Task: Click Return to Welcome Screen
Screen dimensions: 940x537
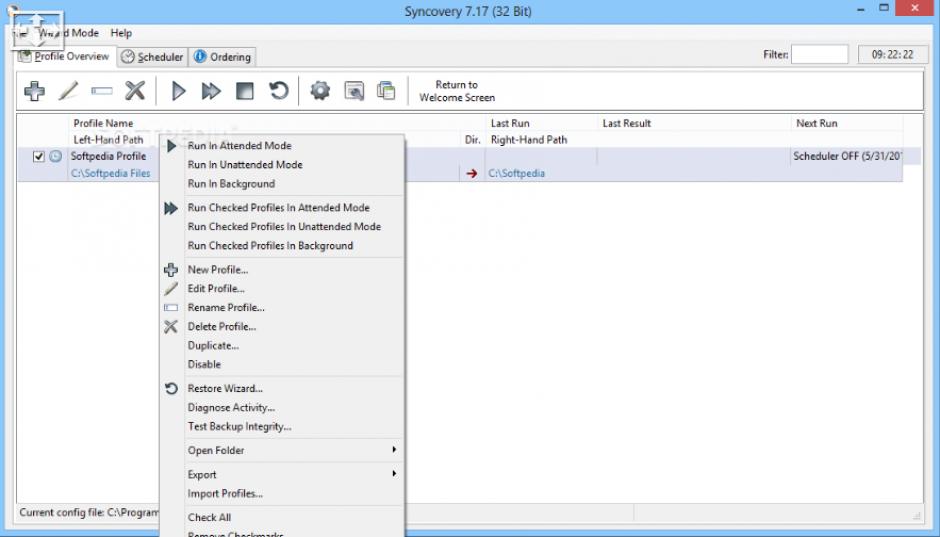Action: tap(457, 91)
